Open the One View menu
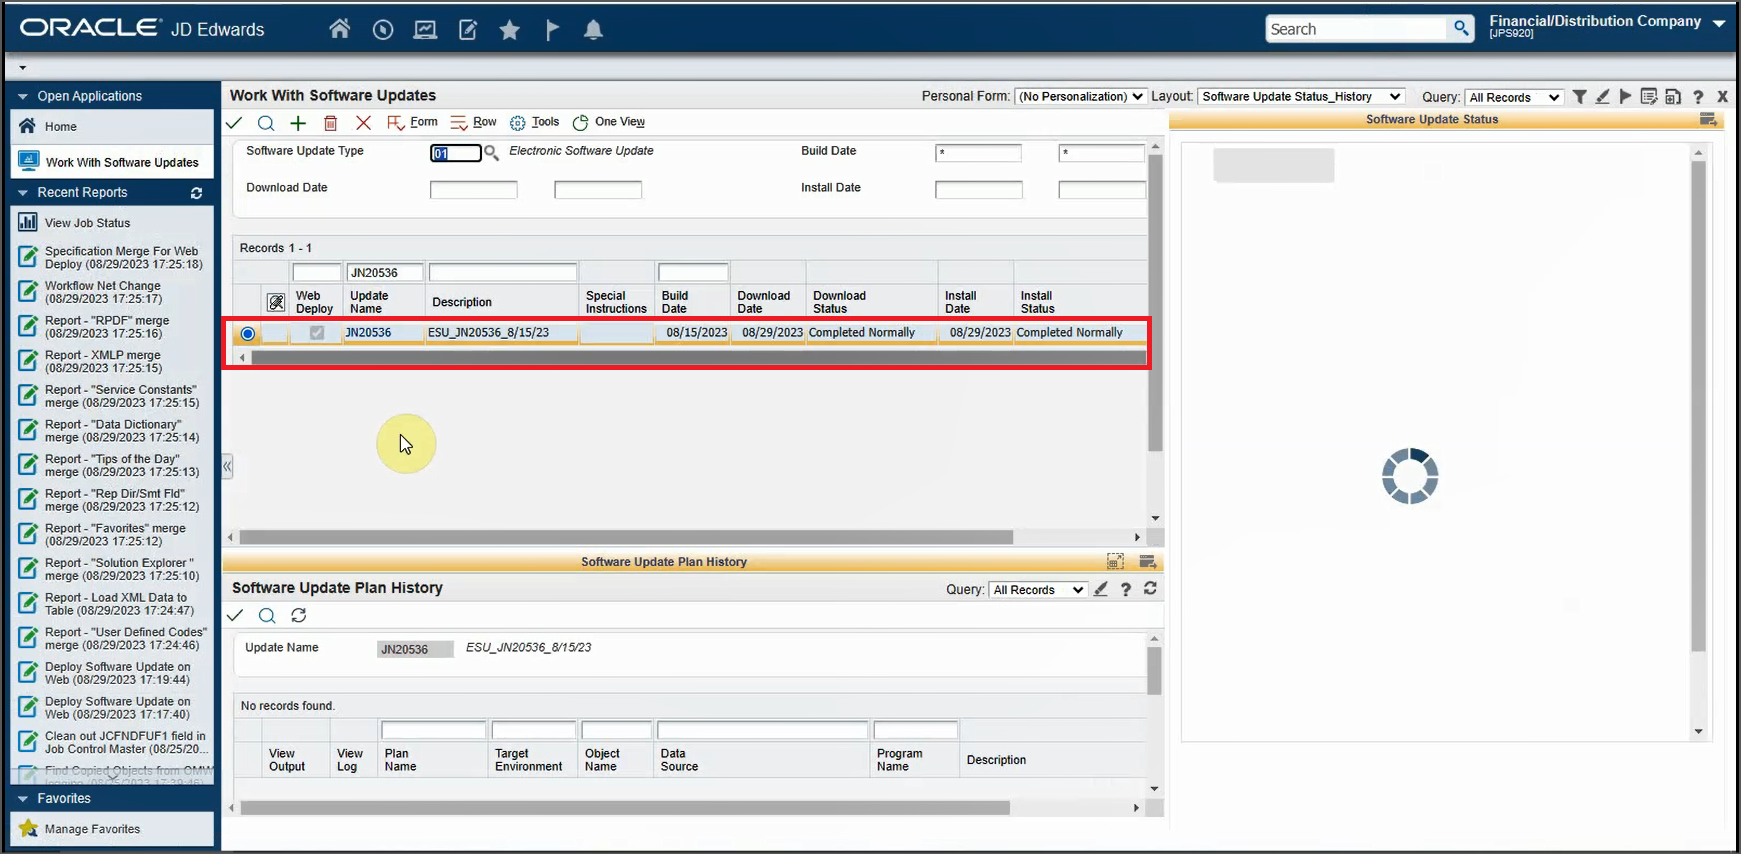Image resolution: width=1741 pixels, height=854 pixels. pos(609,122)
